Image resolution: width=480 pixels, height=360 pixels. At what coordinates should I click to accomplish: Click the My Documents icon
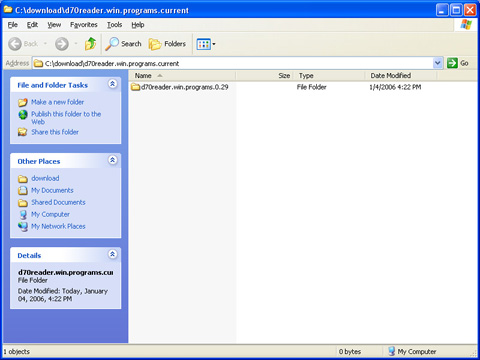pos(23,190)
